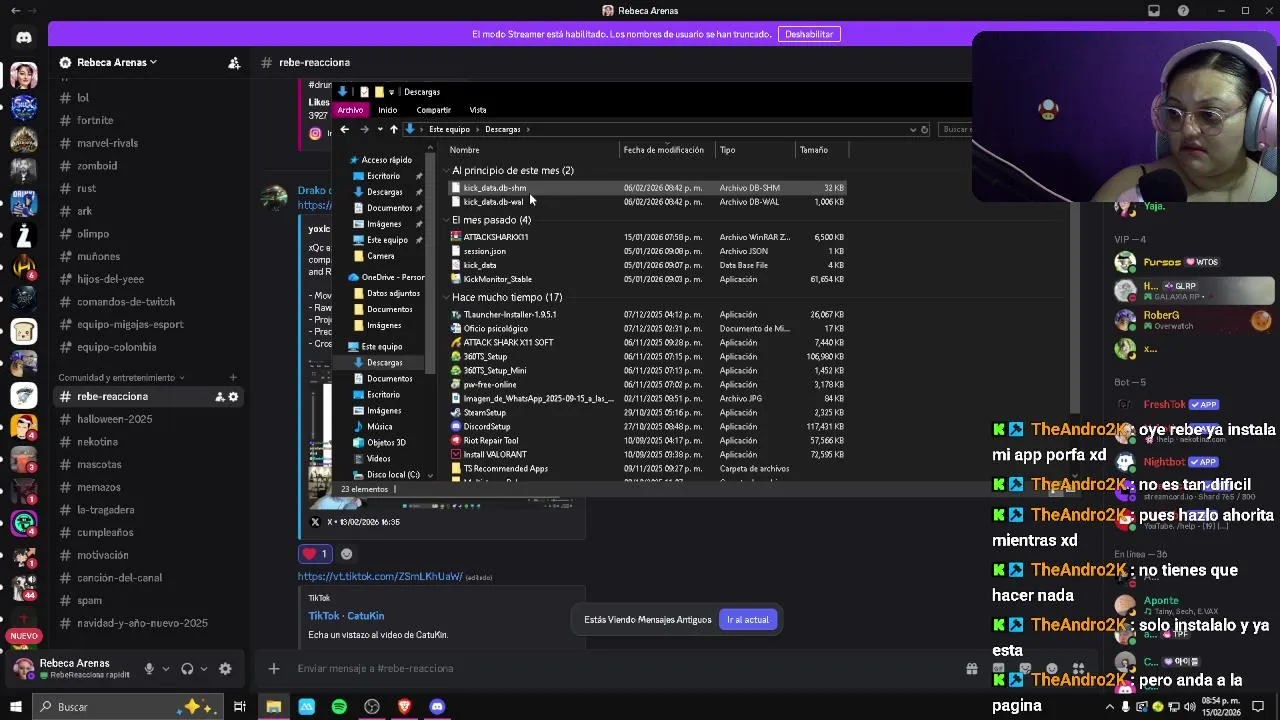
Task: Open Escritorio under Acceso rápido
Action: point(383,176)
